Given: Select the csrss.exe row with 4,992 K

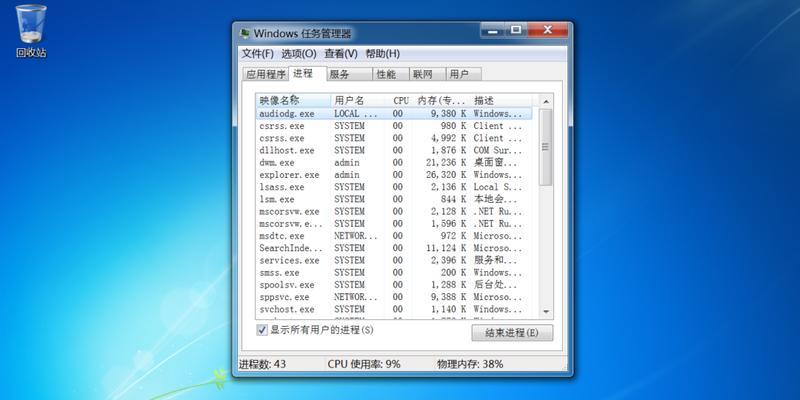Looking at the screenshot, I should coord(394,138).
